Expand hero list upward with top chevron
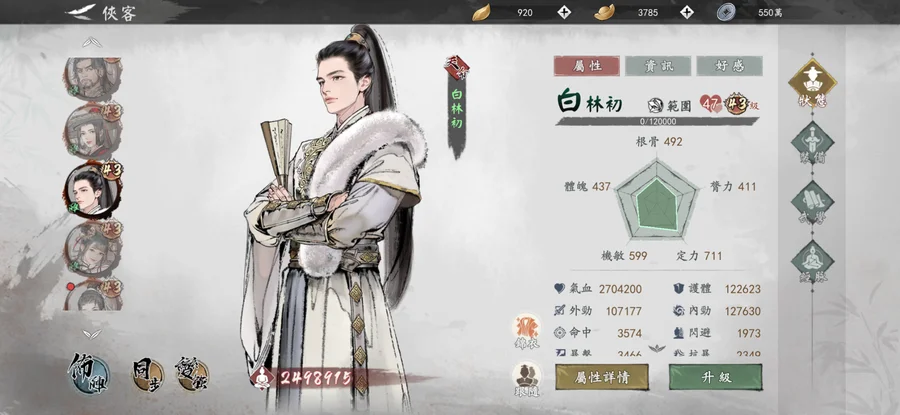The width and height of the screenshot is (900, 415). 92,42
